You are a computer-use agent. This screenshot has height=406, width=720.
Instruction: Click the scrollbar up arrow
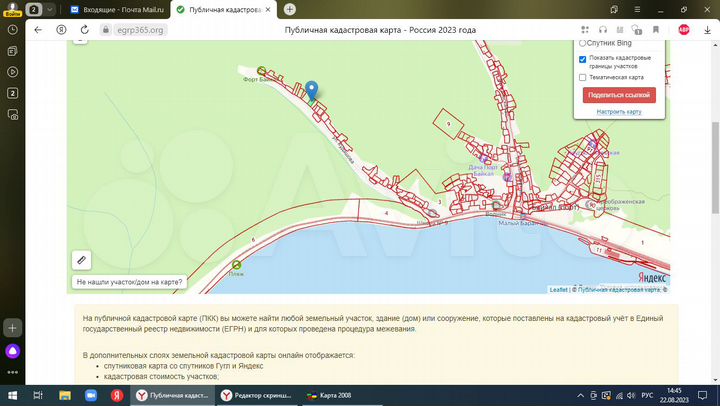715,45
